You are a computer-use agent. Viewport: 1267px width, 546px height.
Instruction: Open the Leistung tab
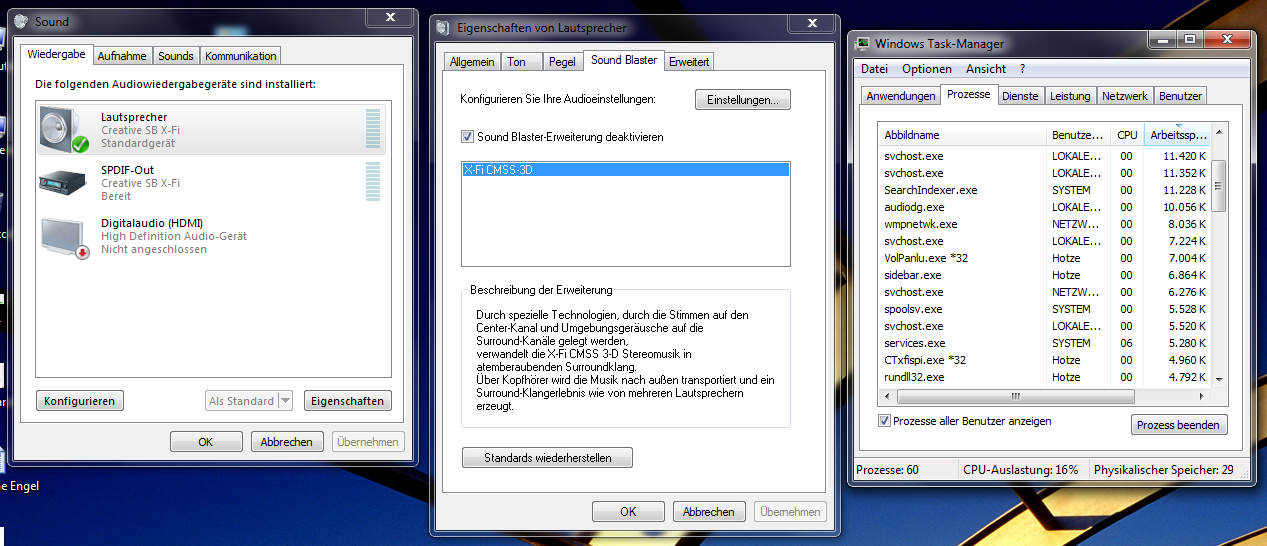click(x=1070, y=96)
